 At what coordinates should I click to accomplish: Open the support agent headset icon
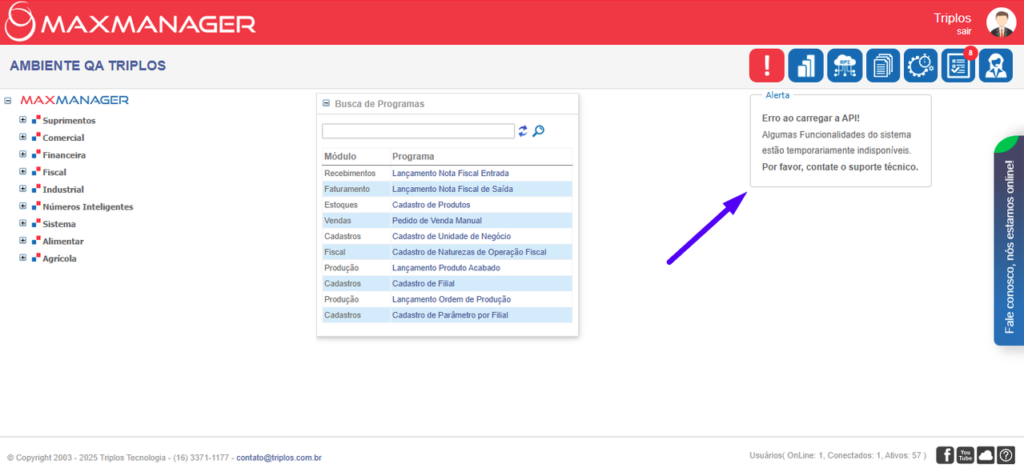point(996,65)
